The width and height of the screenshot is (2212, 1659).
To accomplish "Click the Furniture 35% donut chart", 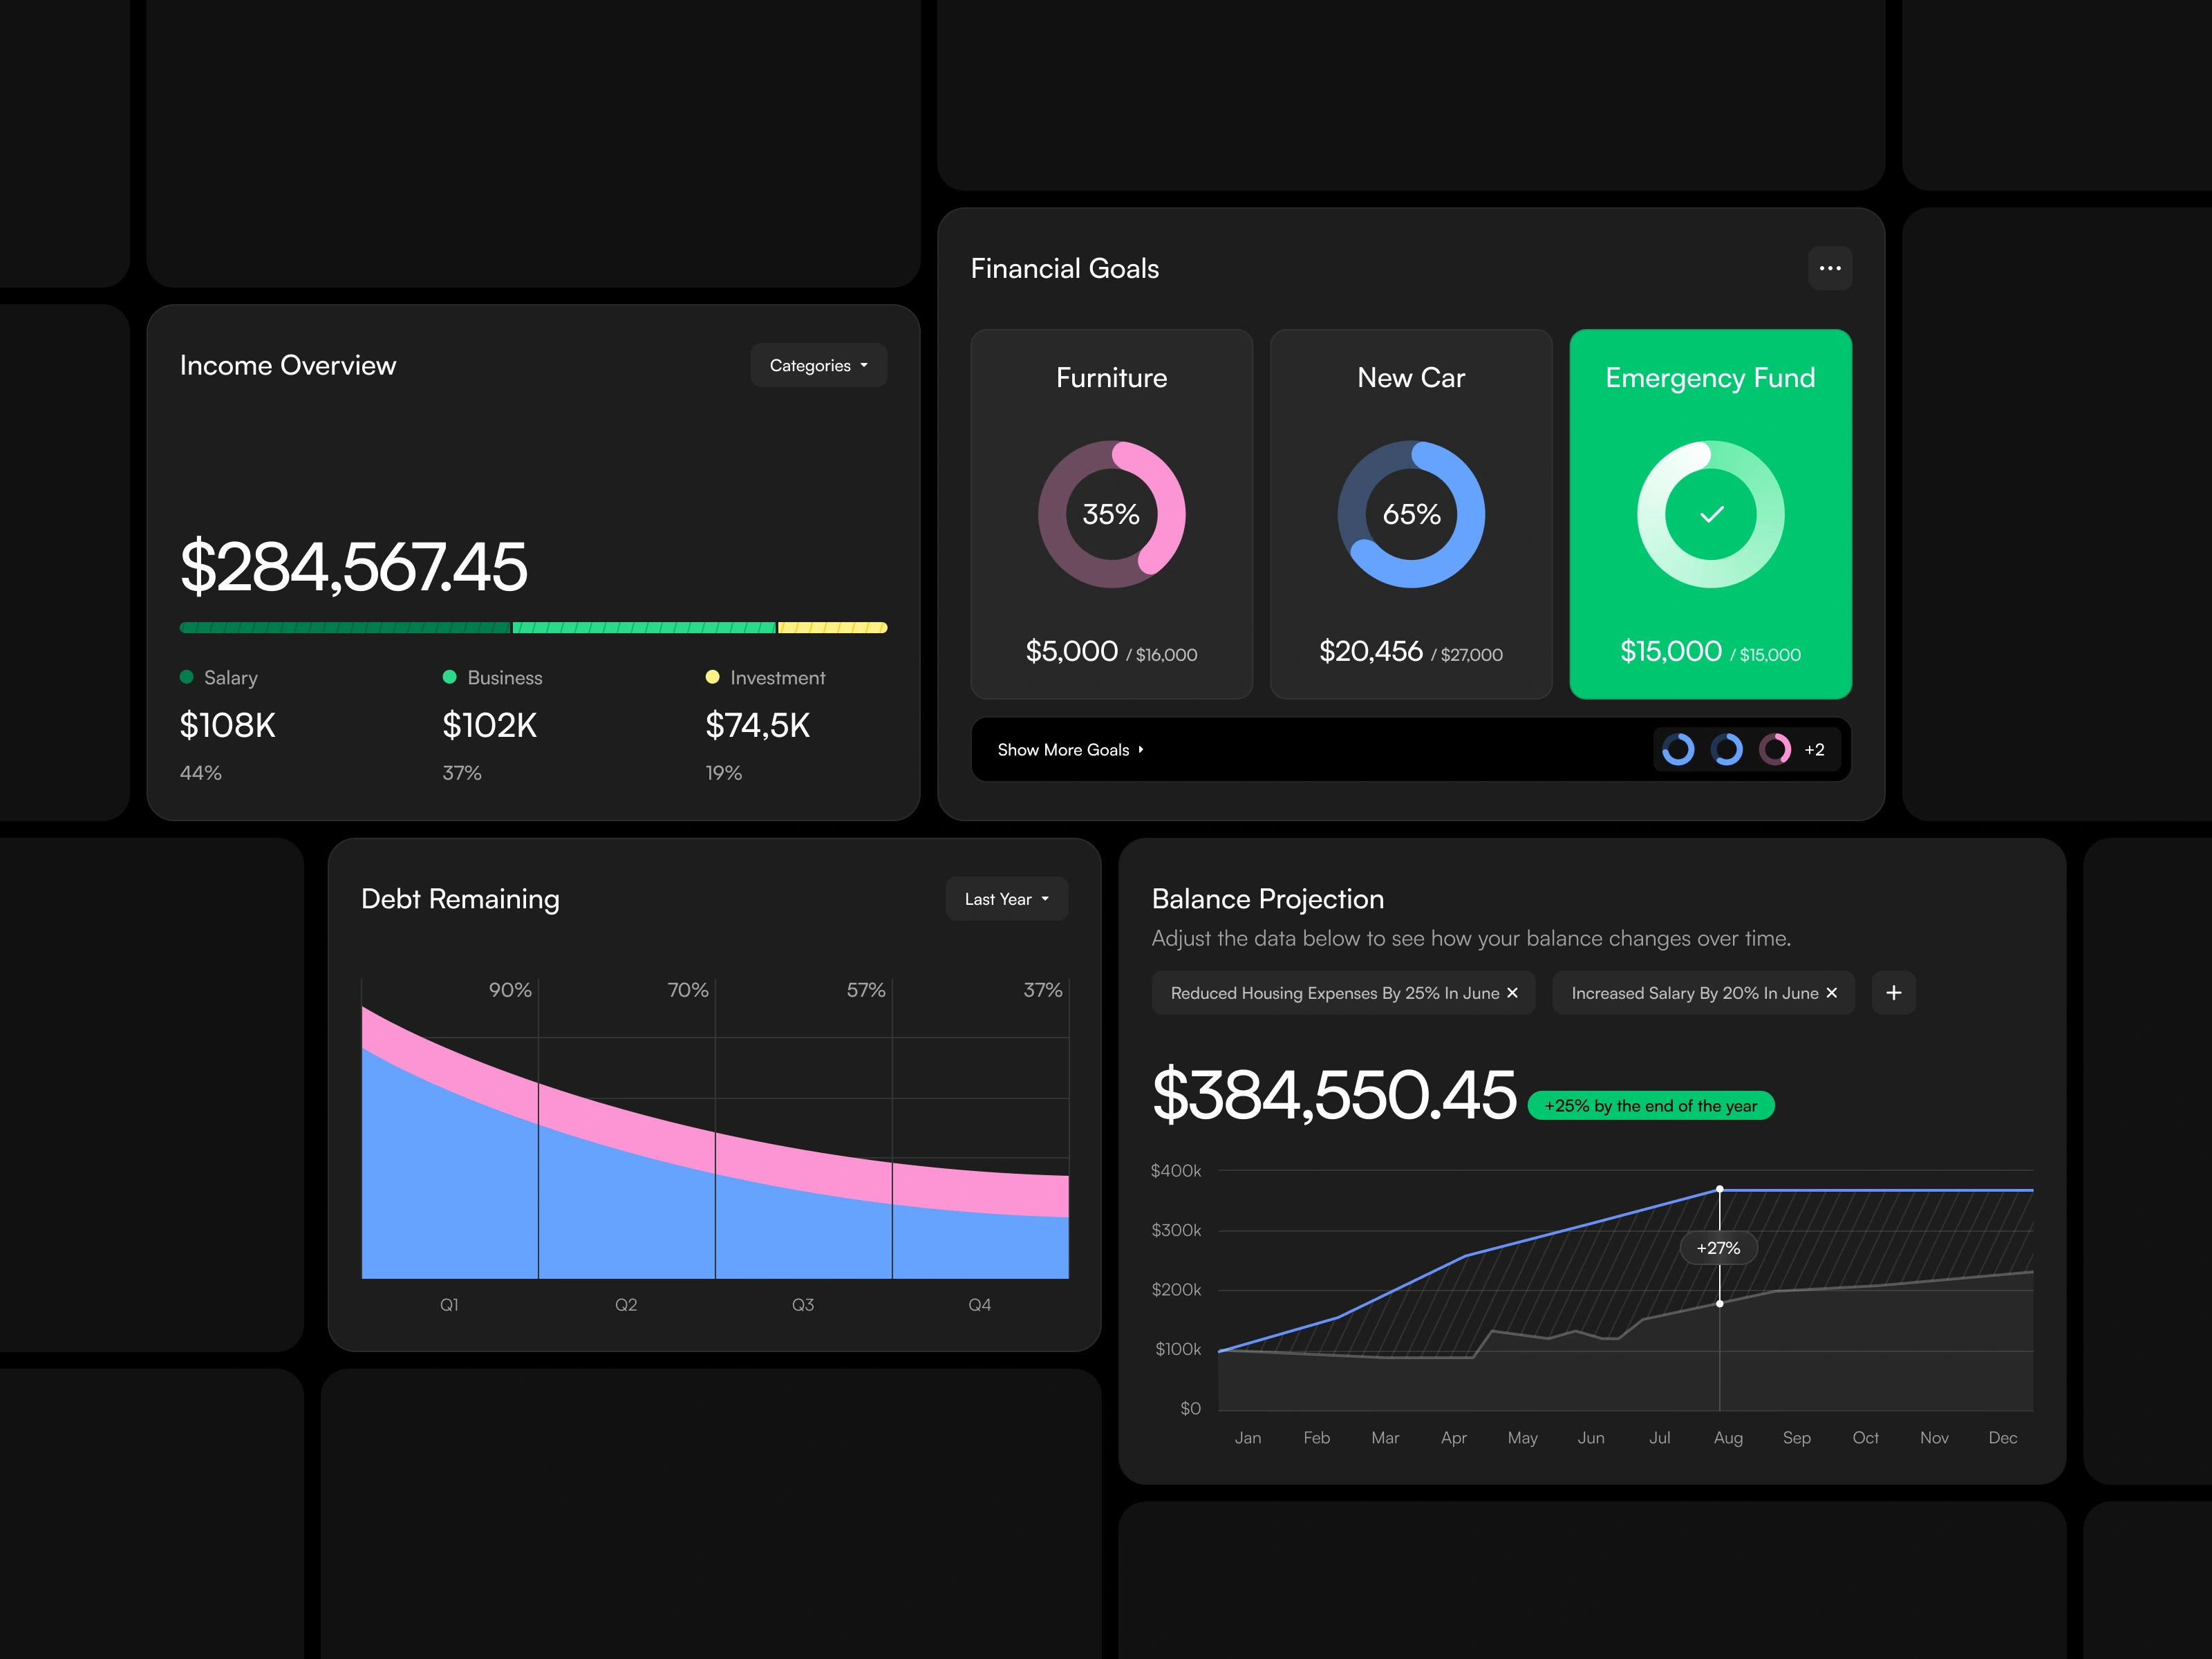I will click(x=1111, y=514).
